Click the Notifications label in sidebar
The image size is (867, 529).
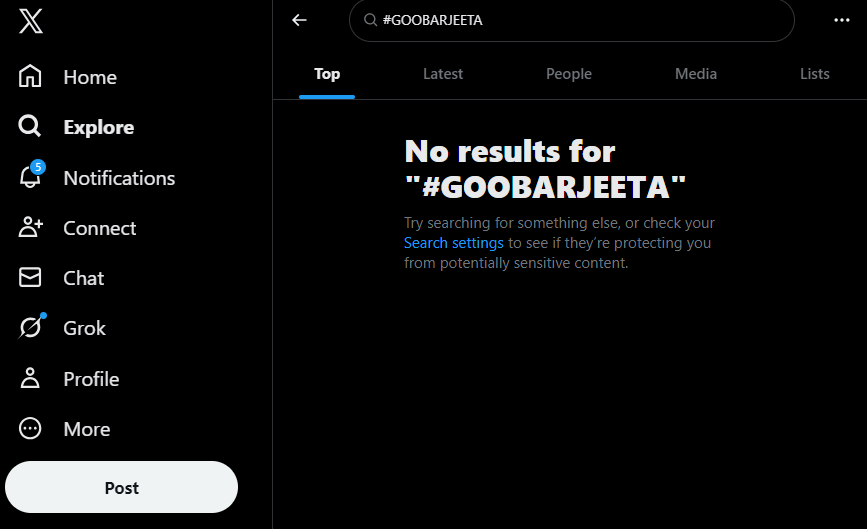tap(119, 178)
